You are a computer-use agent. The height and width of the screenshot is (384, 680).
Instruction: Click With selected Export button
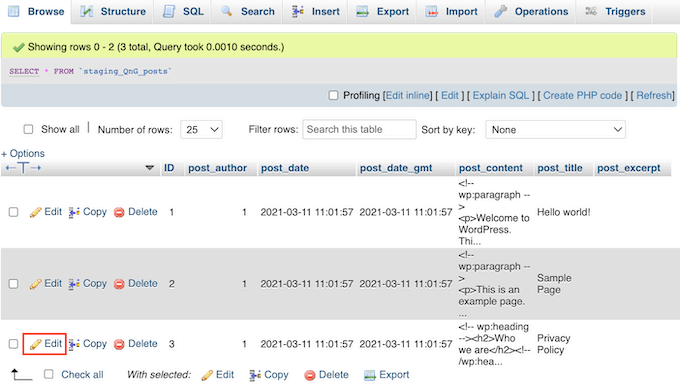click(x=386, y=374)
